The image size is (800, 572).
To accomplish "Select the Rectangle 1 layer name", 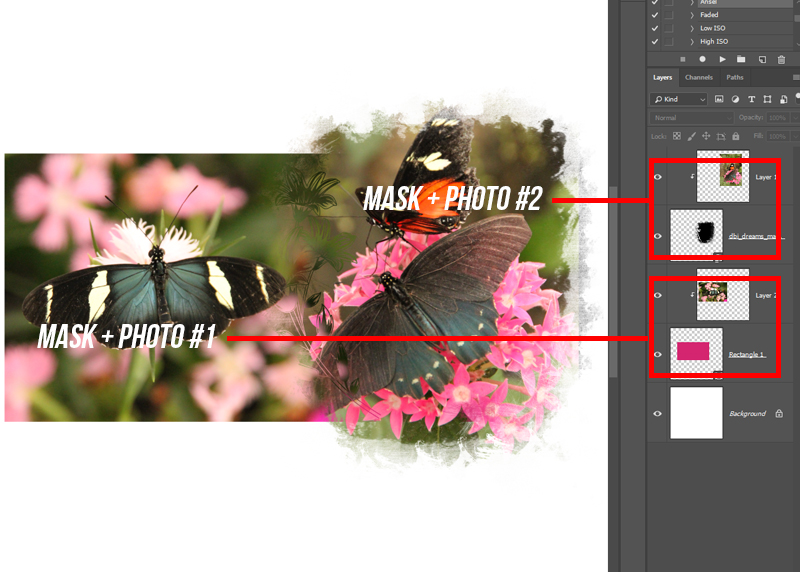I will click(x=747, y=355).
